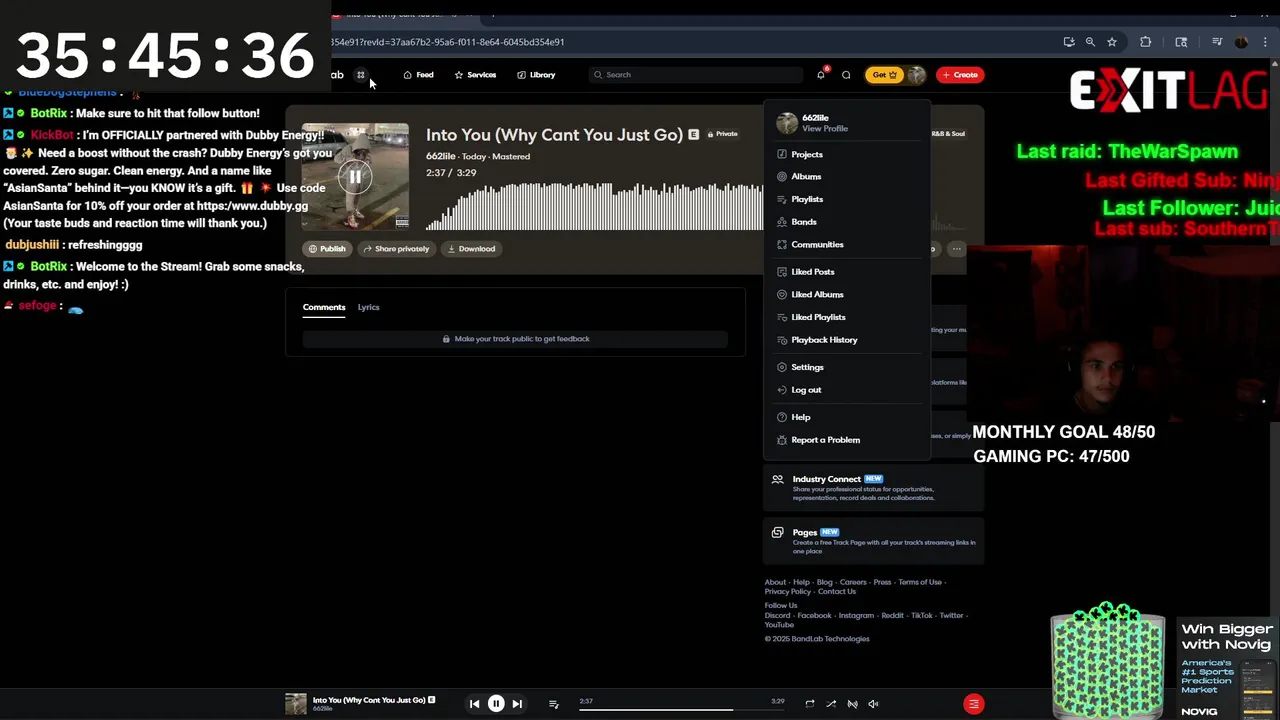The width and height of the screenshot is (1280, 720).
Task: Open the Terms of Use footer link
Action: coord(920,582)
